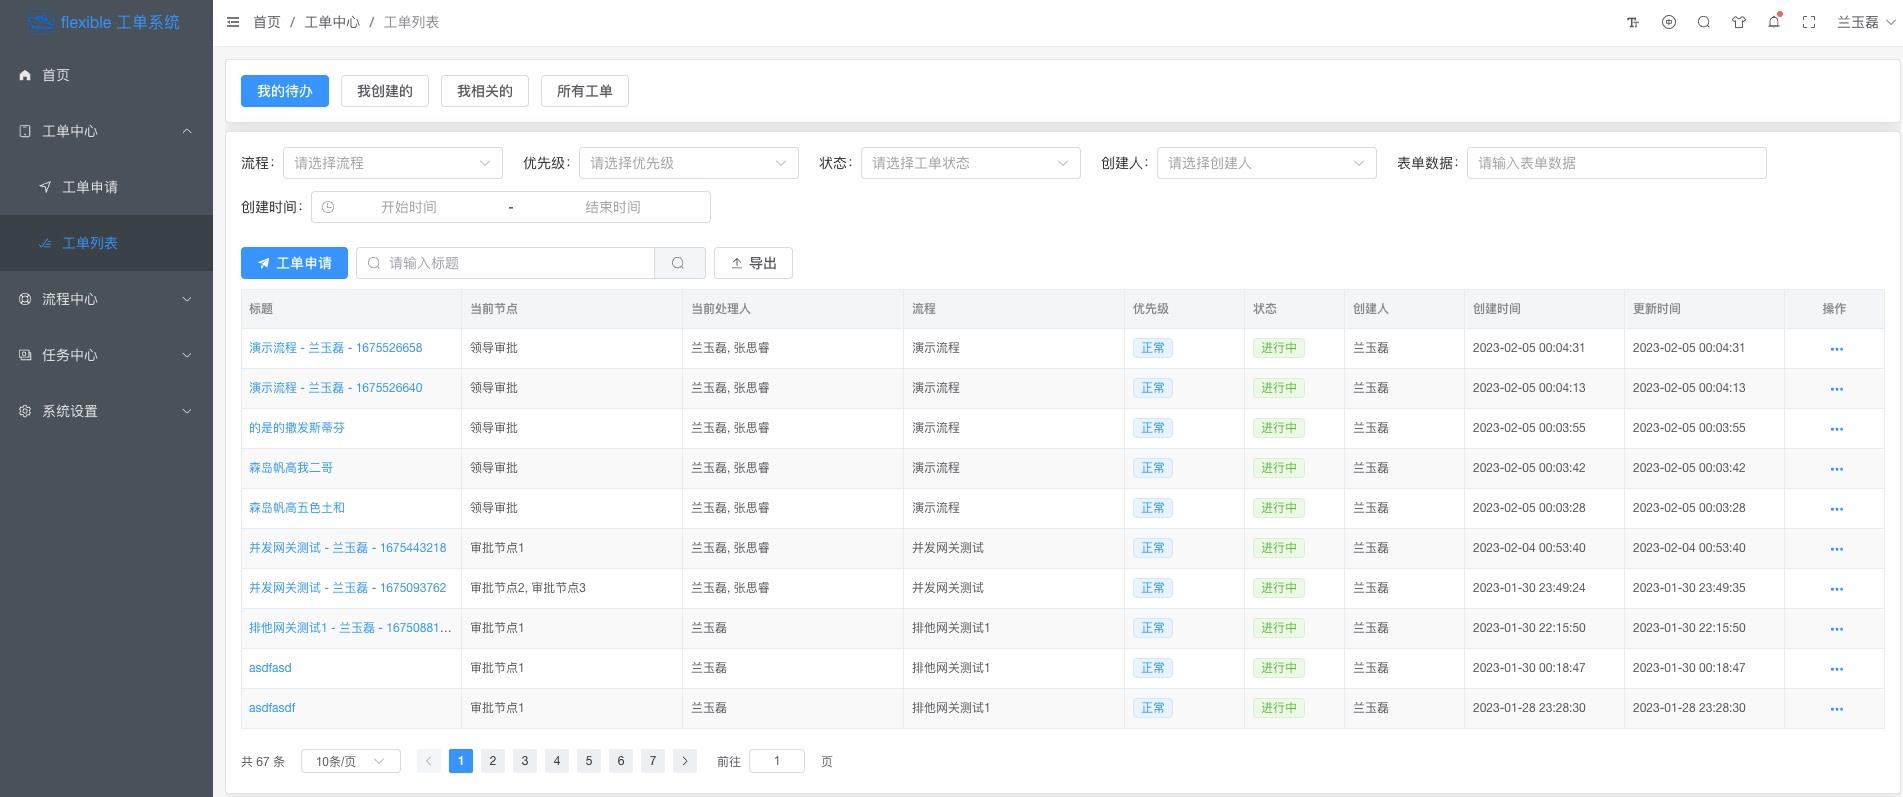Viewport: 1903px width, 797px height.
Task: Open 首页 in sidebar
Action: (x=106, y=75)
